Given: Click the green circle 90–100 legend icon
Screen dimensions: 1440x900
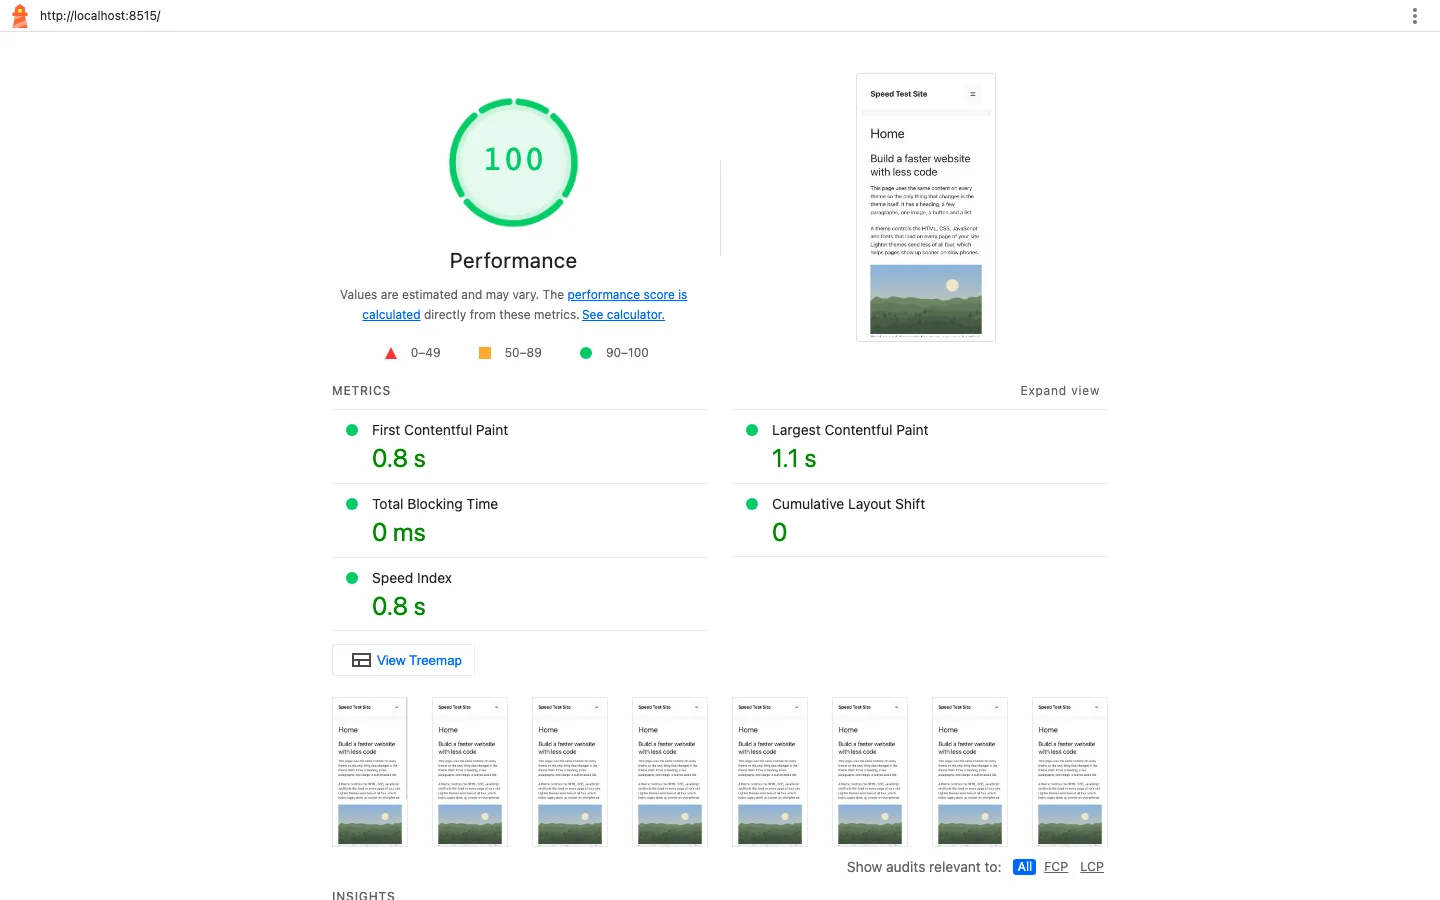Looking at the screenshot, I should (586, 353).
